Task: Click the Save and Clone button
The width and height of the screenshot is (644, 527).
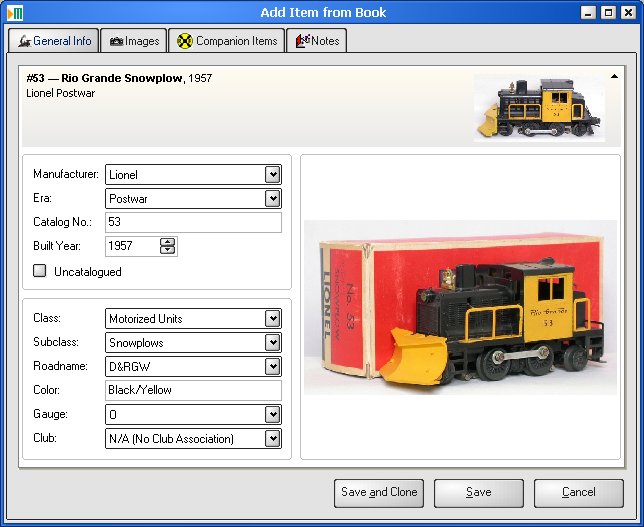Action: click(379, 493)
